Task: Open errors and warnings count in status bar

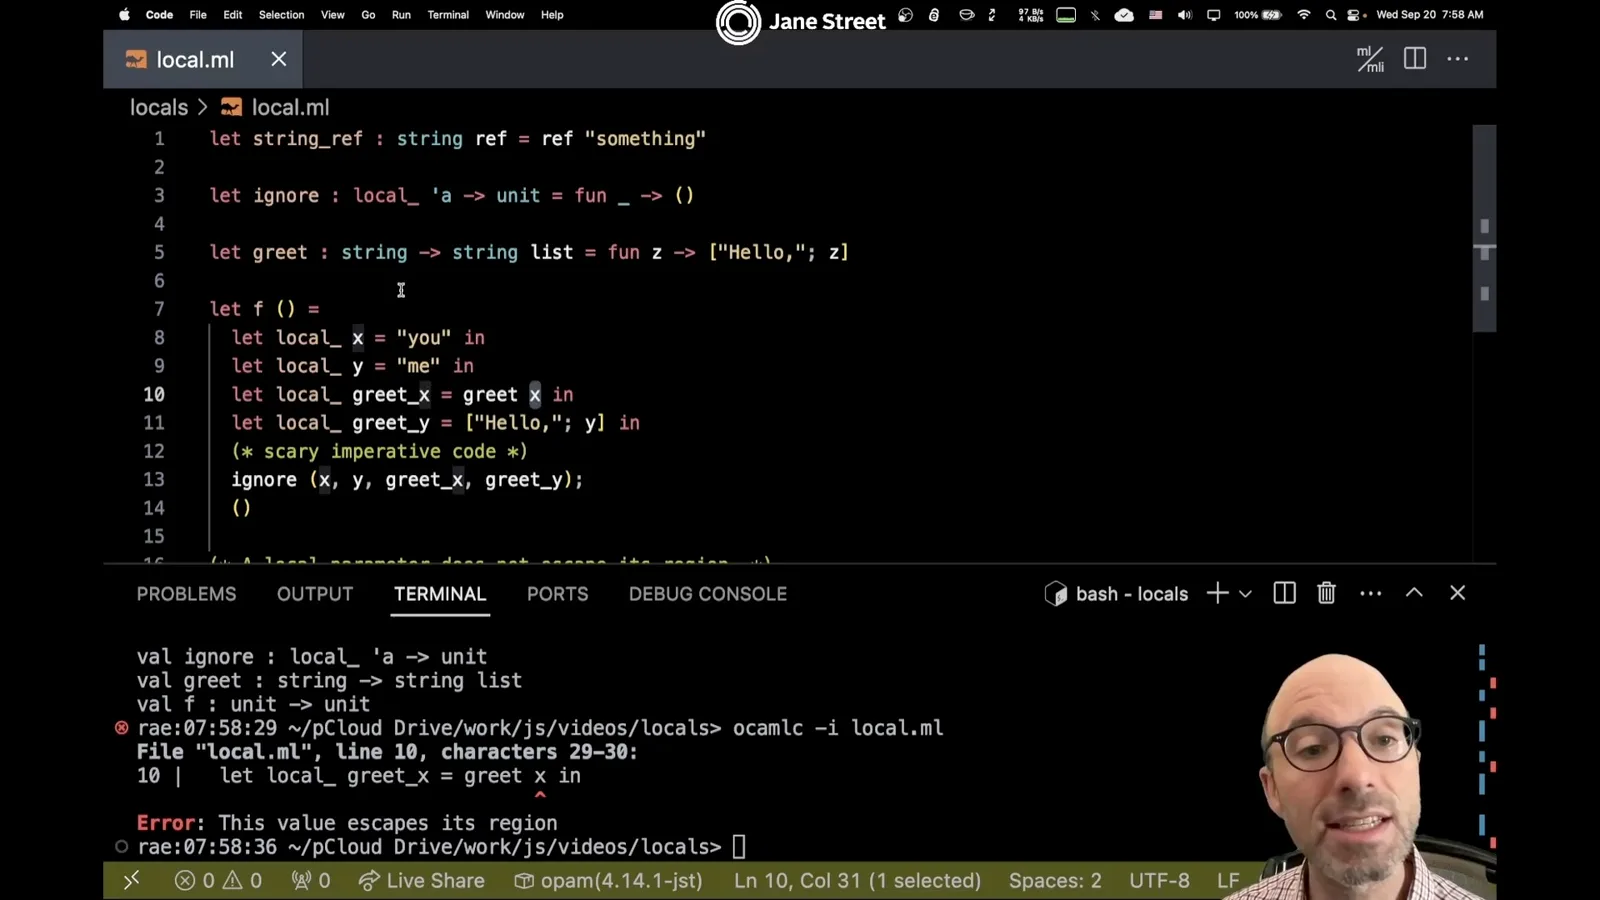Action: point(218,880)
